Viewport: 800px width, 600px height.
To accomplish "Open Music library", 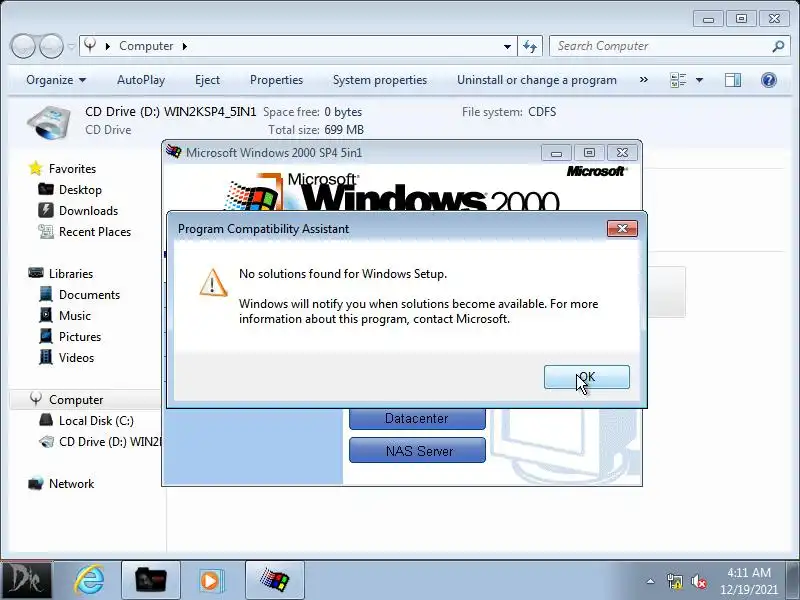I will click(74, 315).
